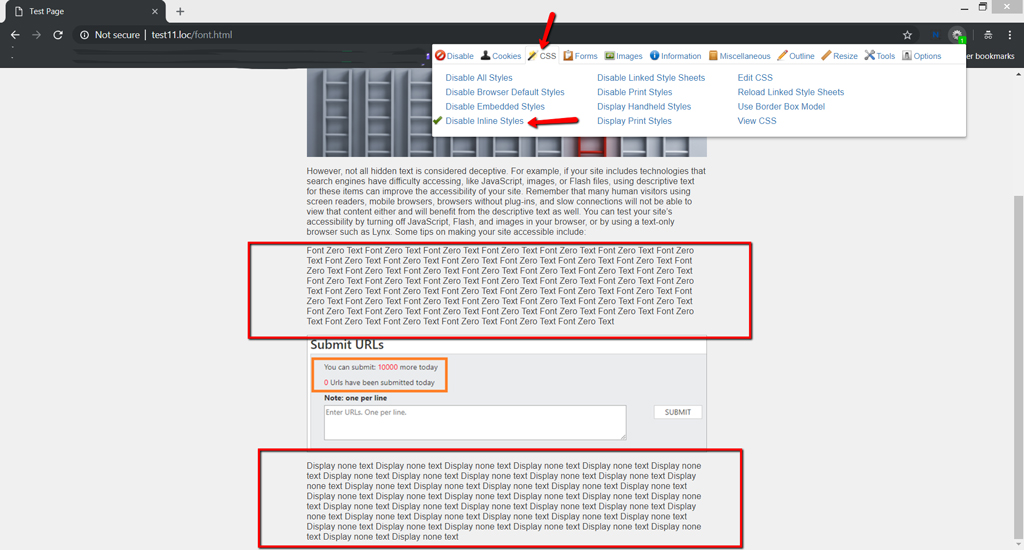Bookmark this page with the star icon
The image size is (1024, 550).
[907, 35]
